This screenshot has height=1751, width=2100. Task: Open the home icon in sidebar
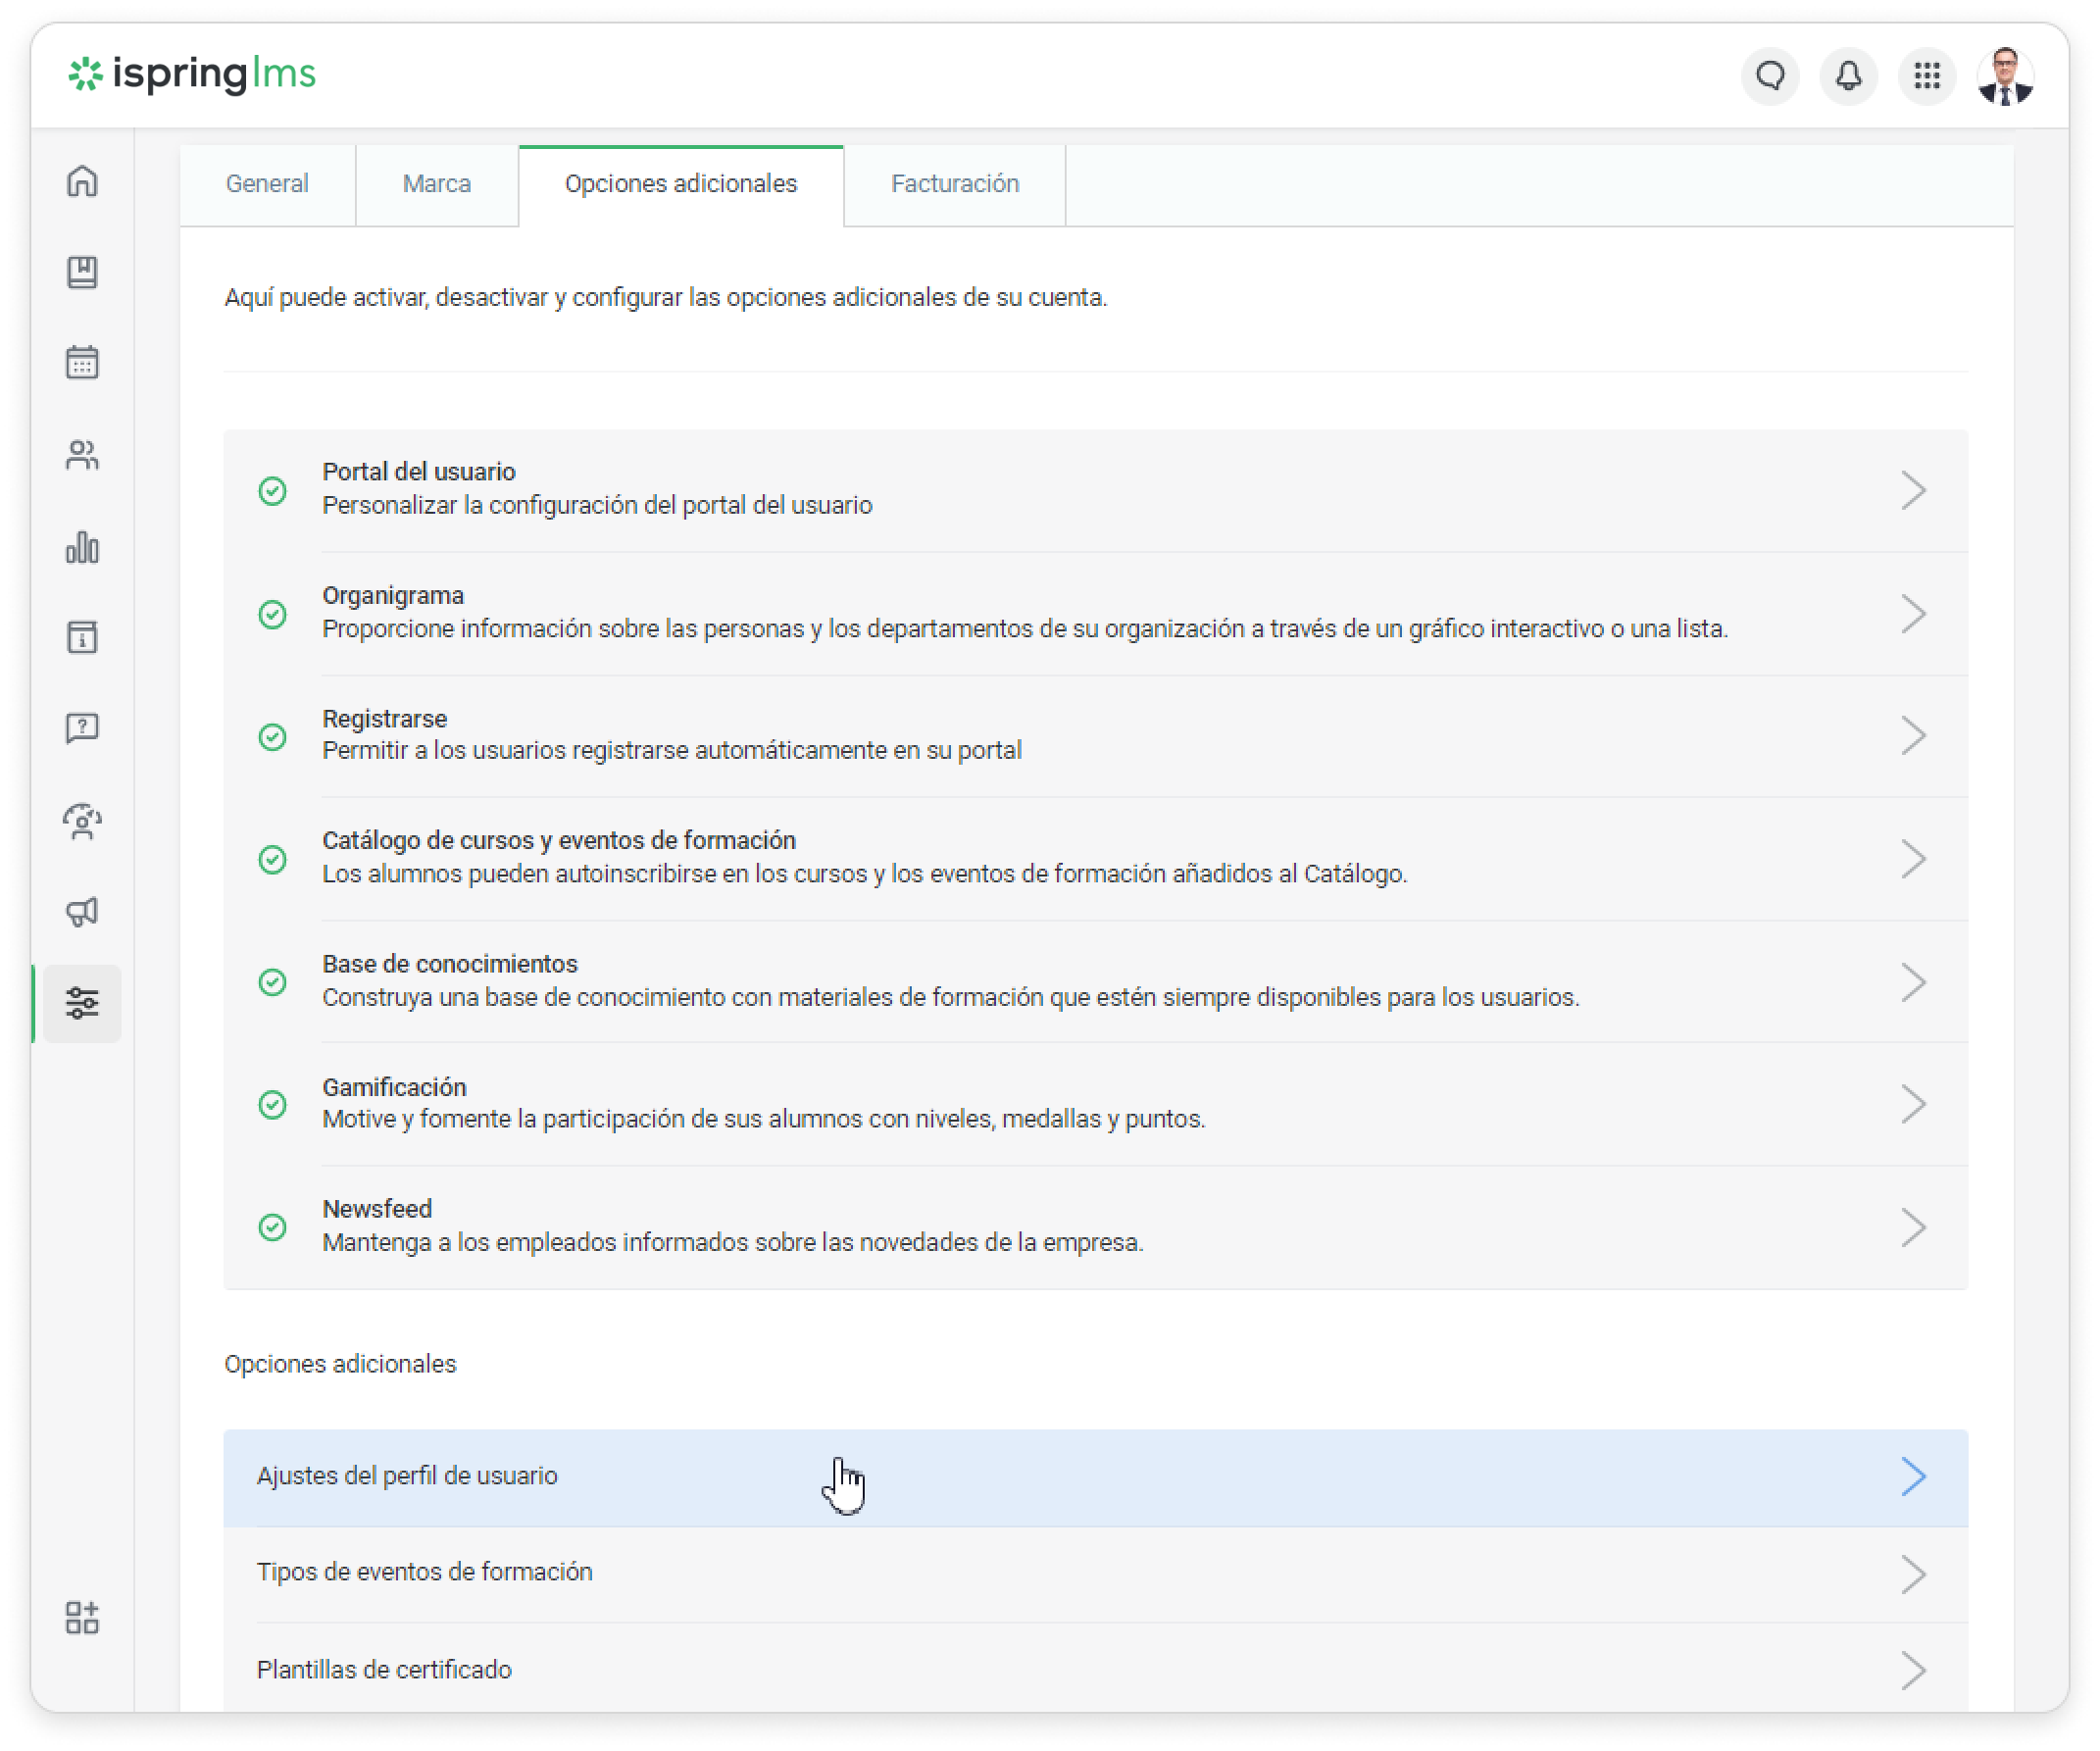82,181
